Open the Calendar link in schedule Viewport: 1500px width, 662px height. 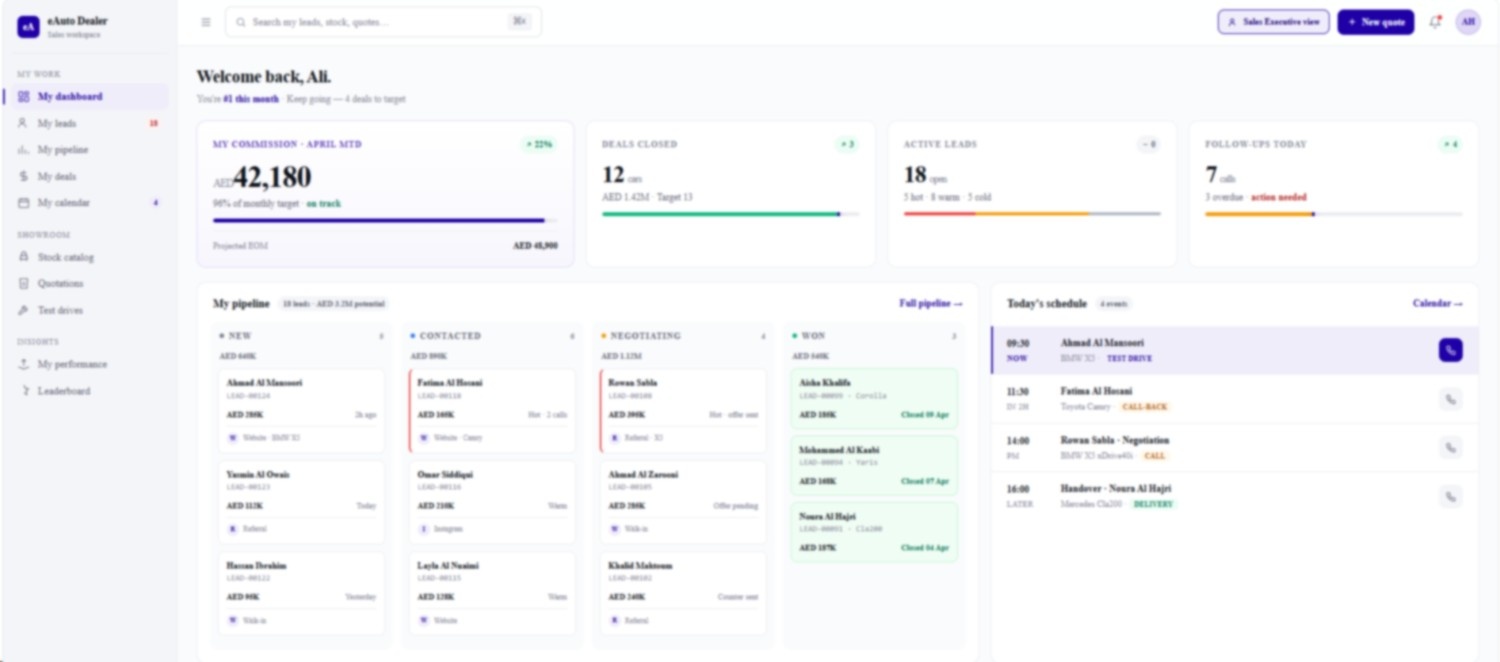(1437, 303)
